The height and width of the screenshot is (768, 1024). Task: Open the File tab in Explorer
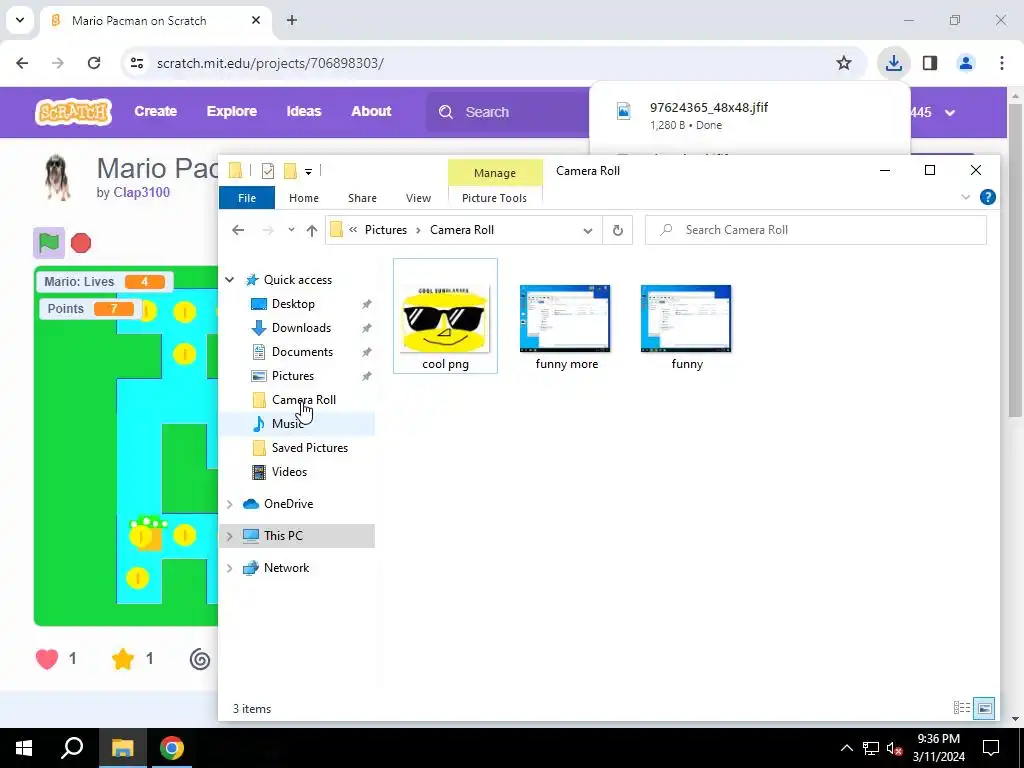[247, 198]
